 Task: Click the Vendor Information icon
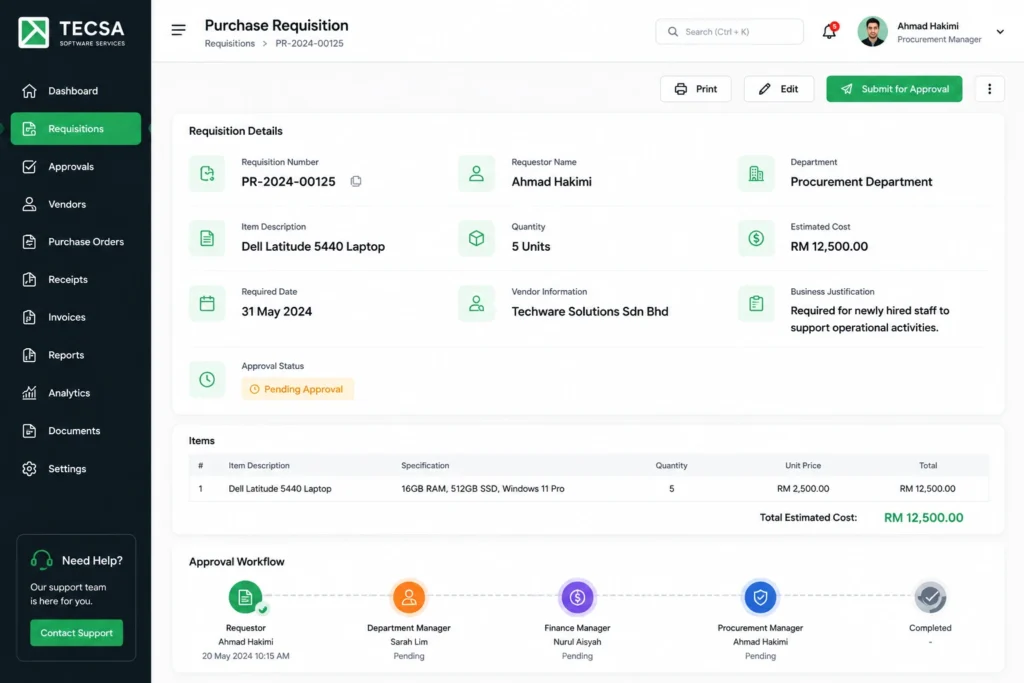pyautogui.click(x=476, y=304)
